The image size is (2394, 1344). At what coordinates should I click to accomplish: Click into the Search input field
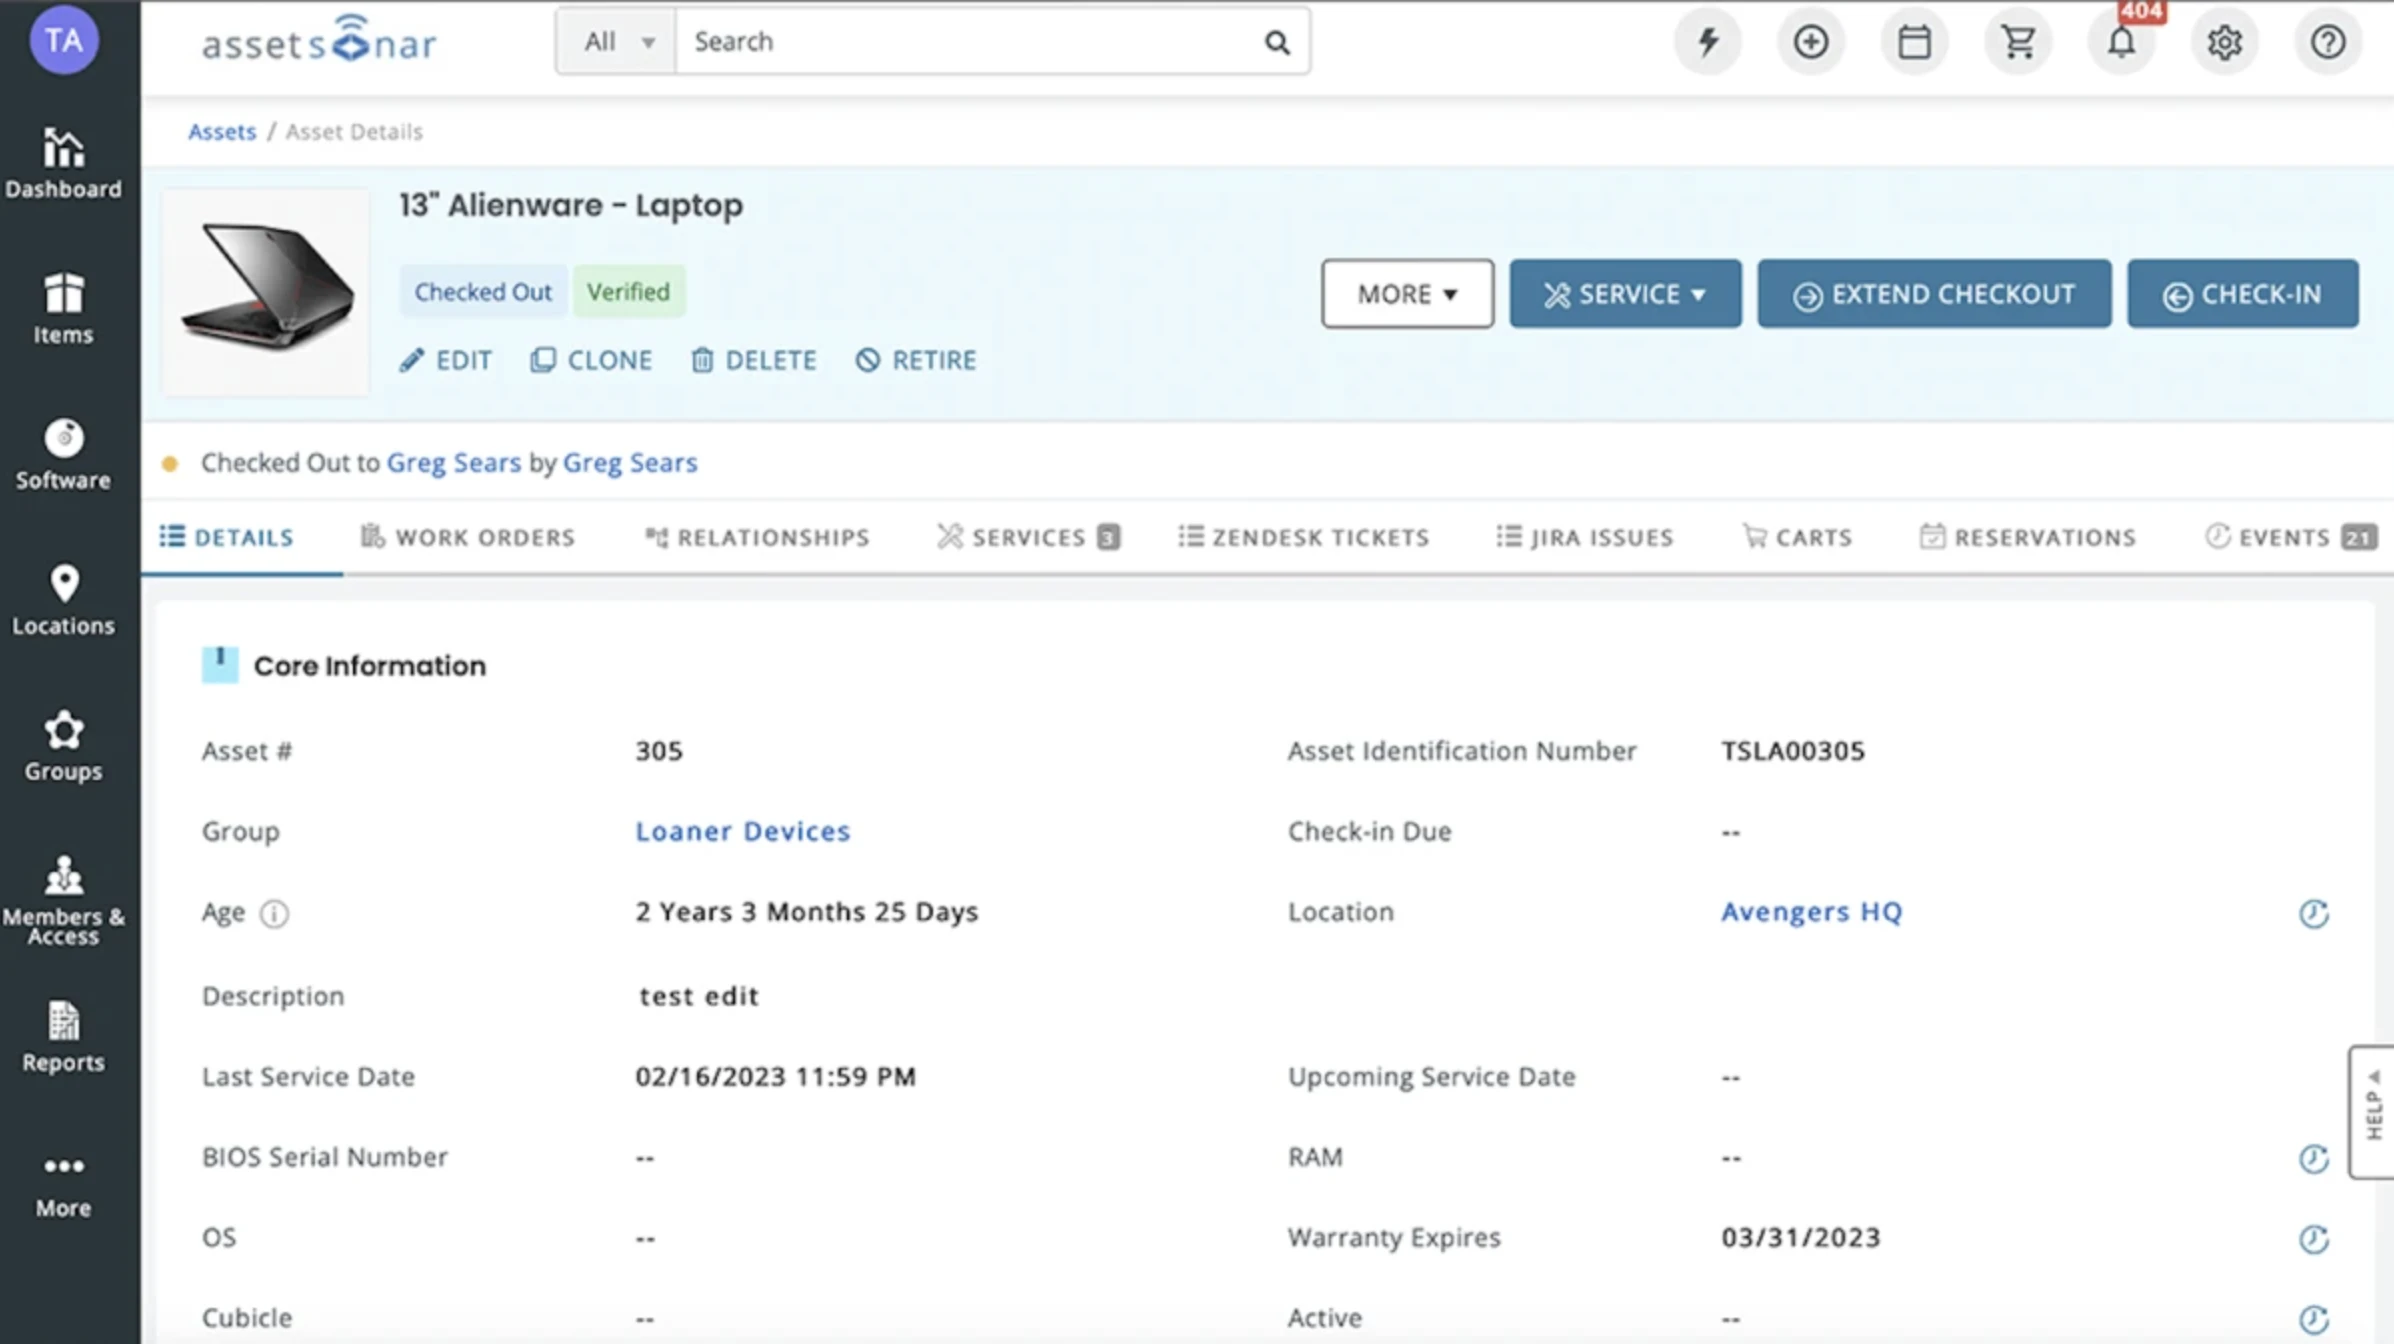coord(965,41)
